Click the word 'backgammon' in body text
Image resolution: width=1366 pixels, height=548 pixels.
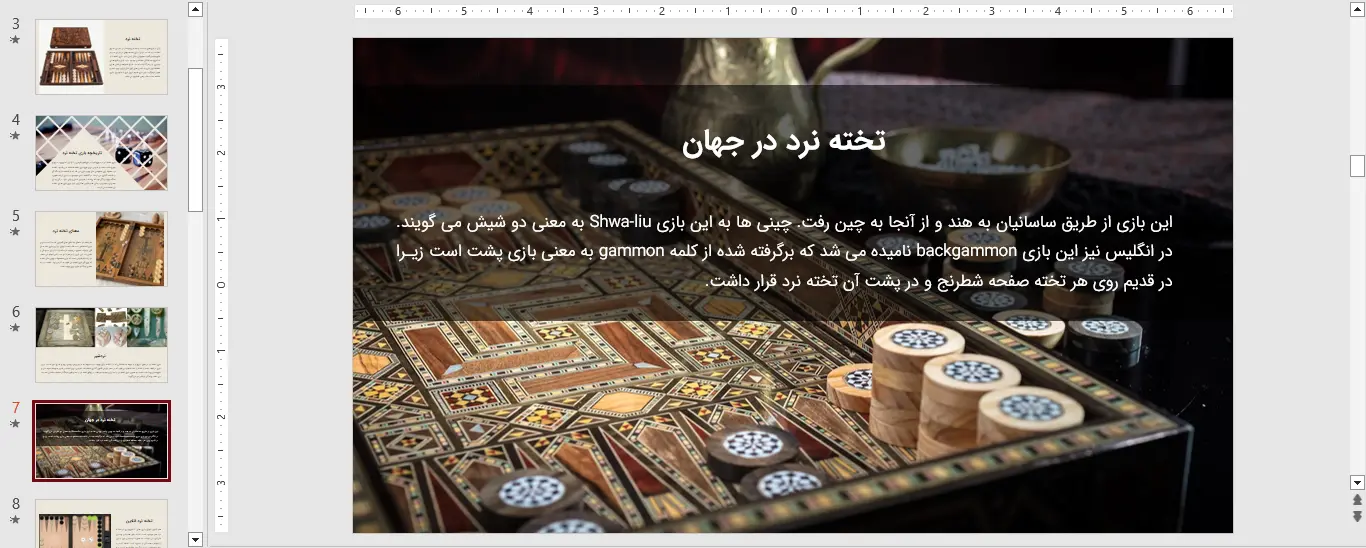tap(967, 250)
